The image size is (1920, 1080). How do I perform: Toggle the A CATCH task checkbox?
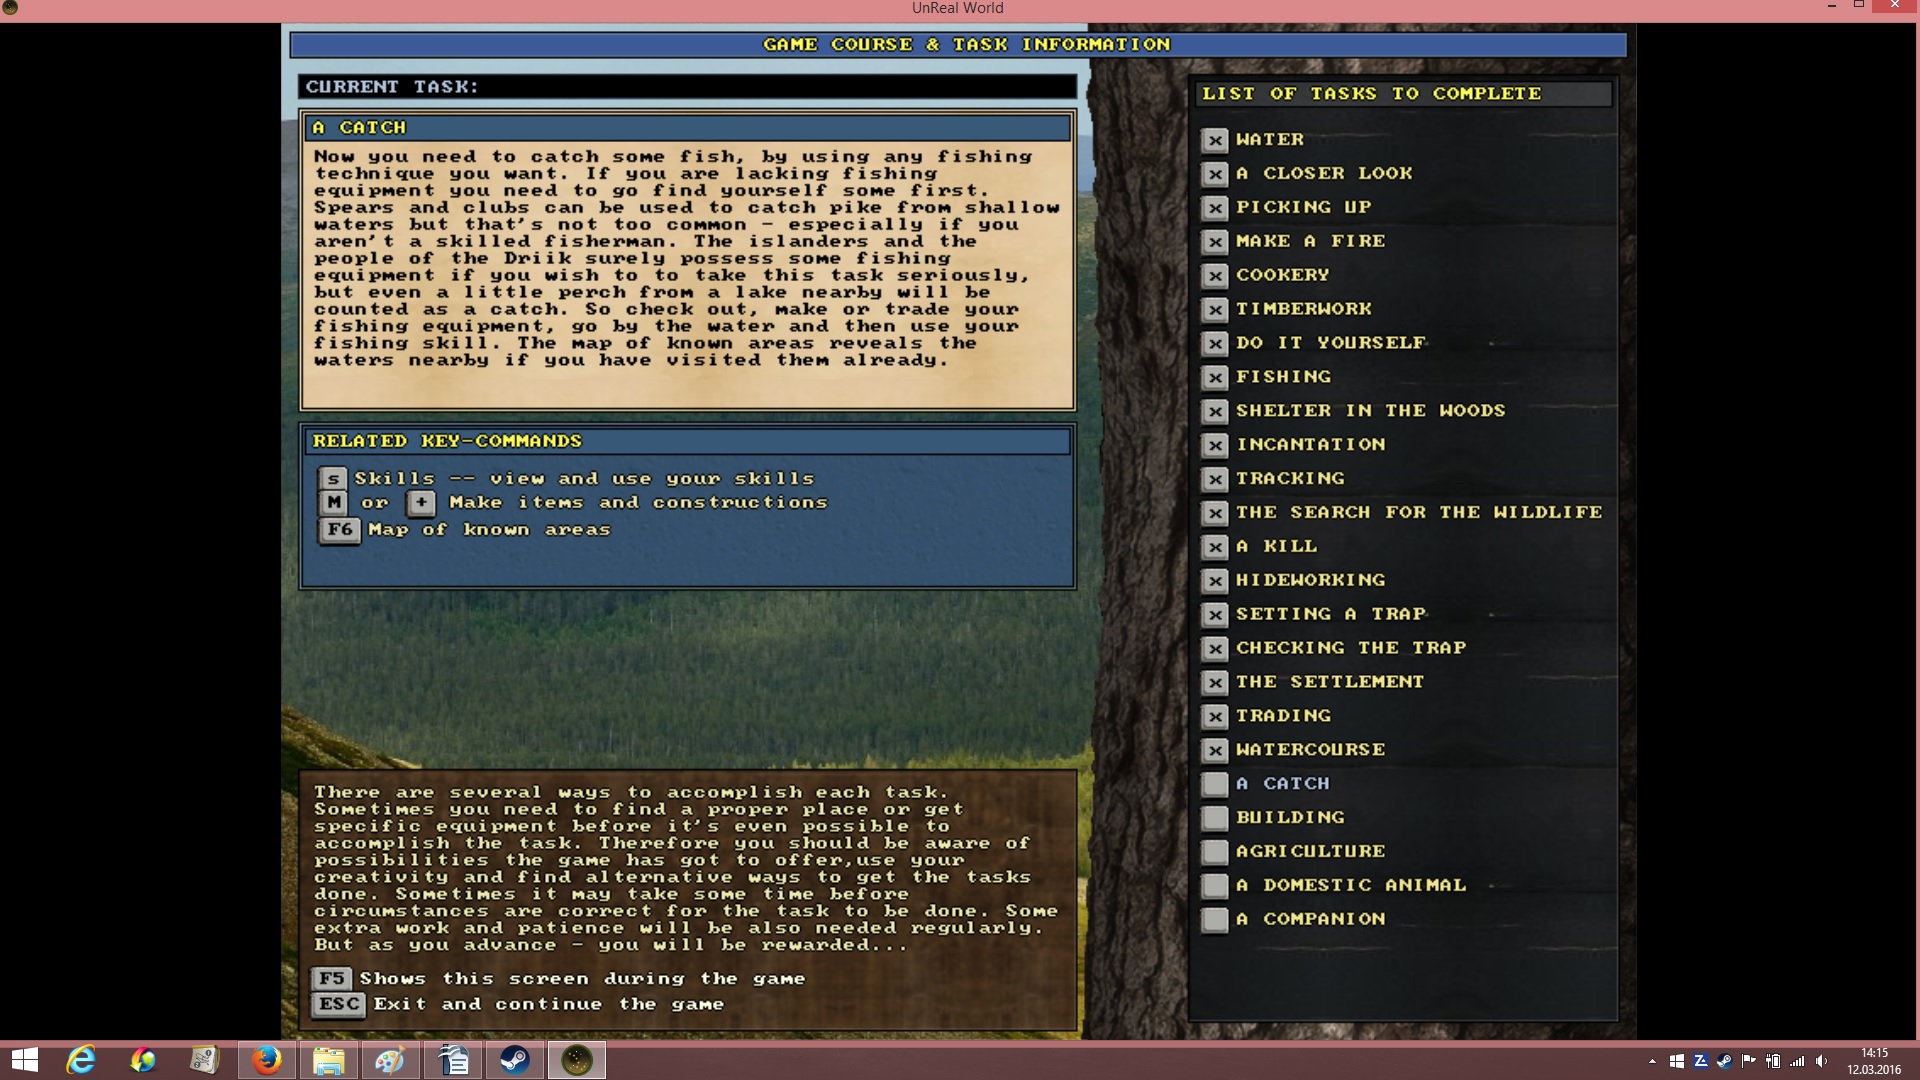(x=1215, y=784)
